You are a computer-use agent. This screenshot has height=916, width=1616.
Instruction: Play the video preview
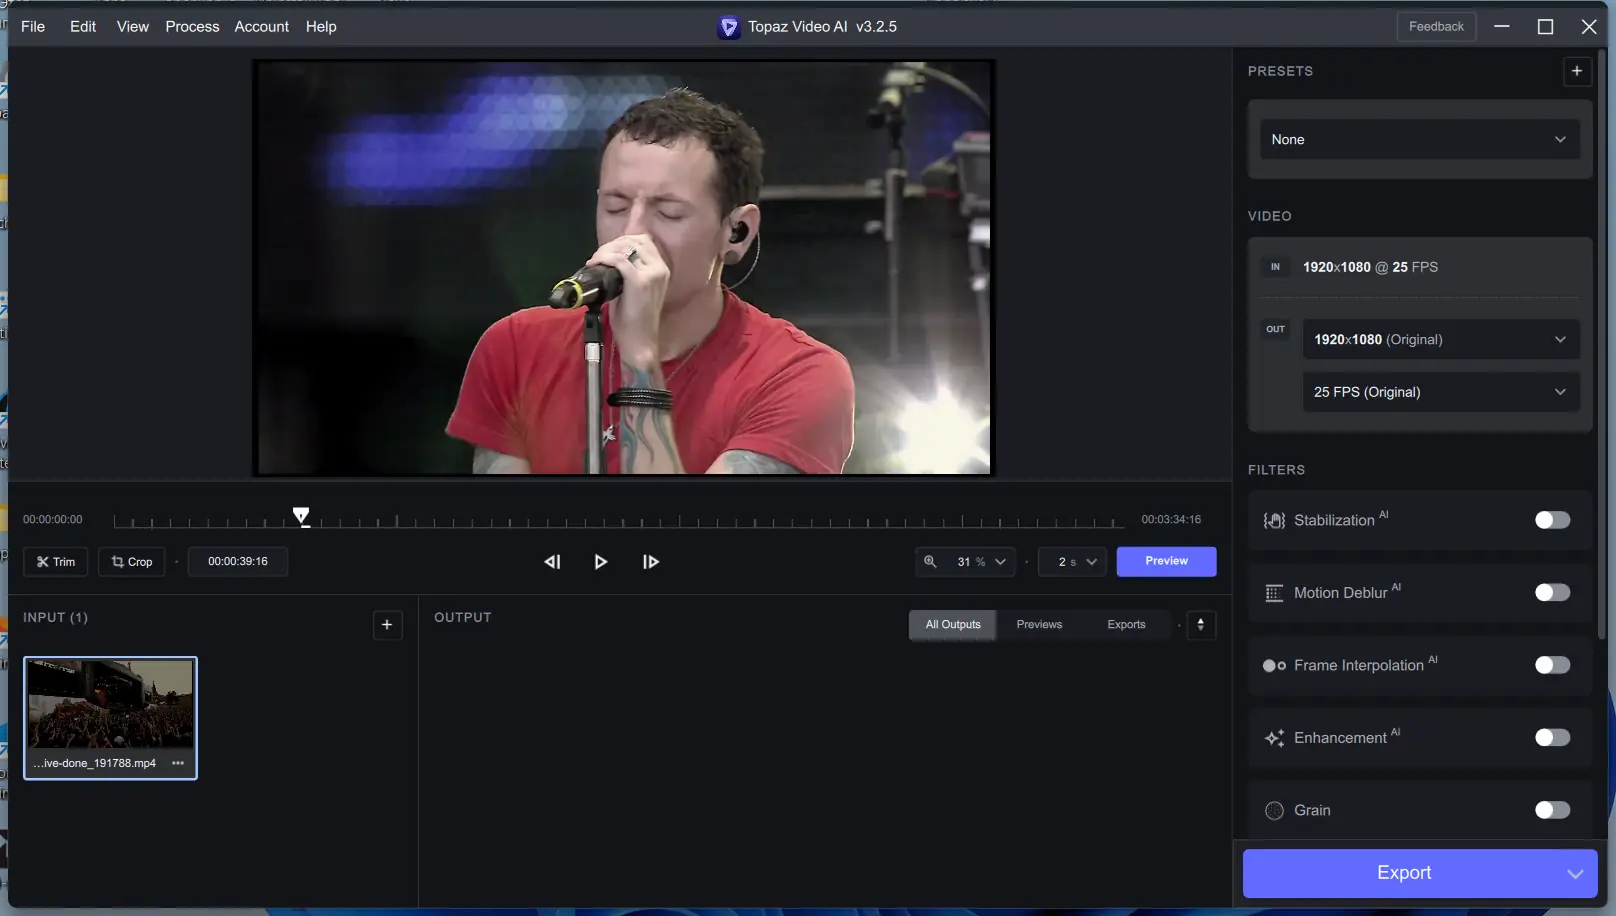point(600,562)
